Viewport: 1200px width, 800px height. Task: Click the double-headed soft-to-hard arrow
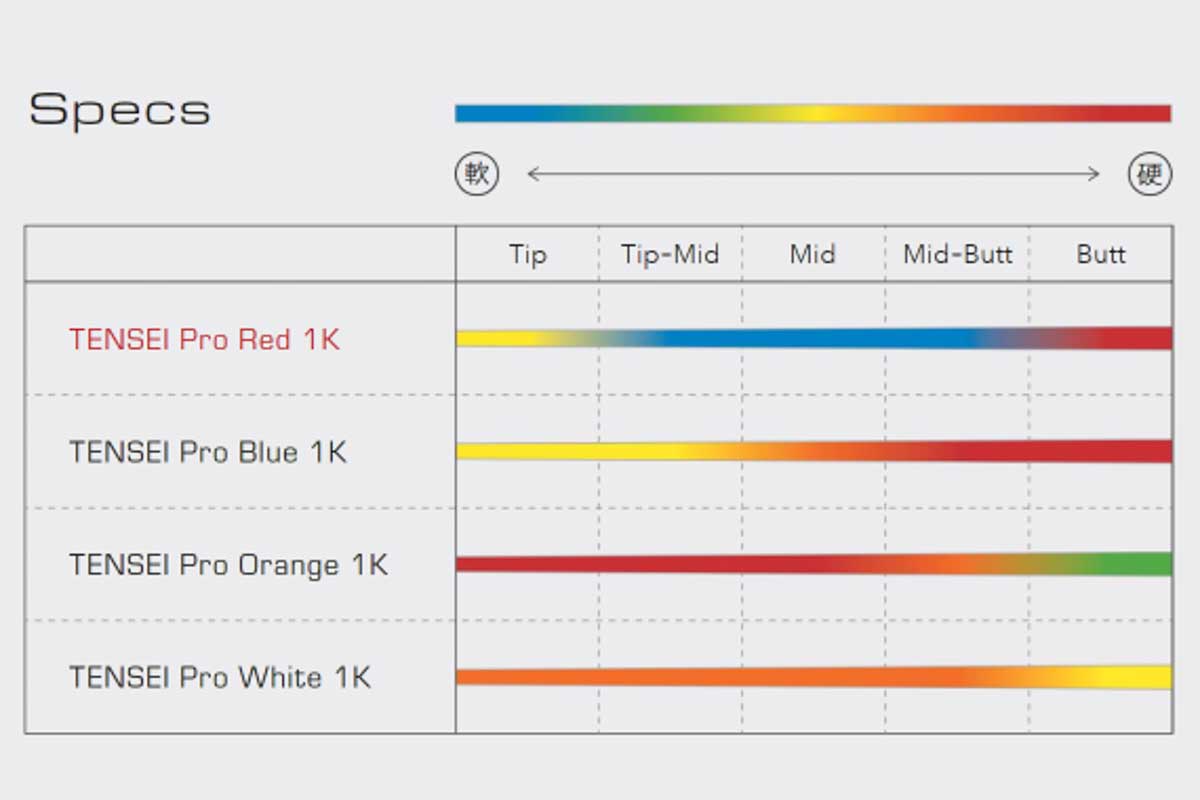click(813, 174)
